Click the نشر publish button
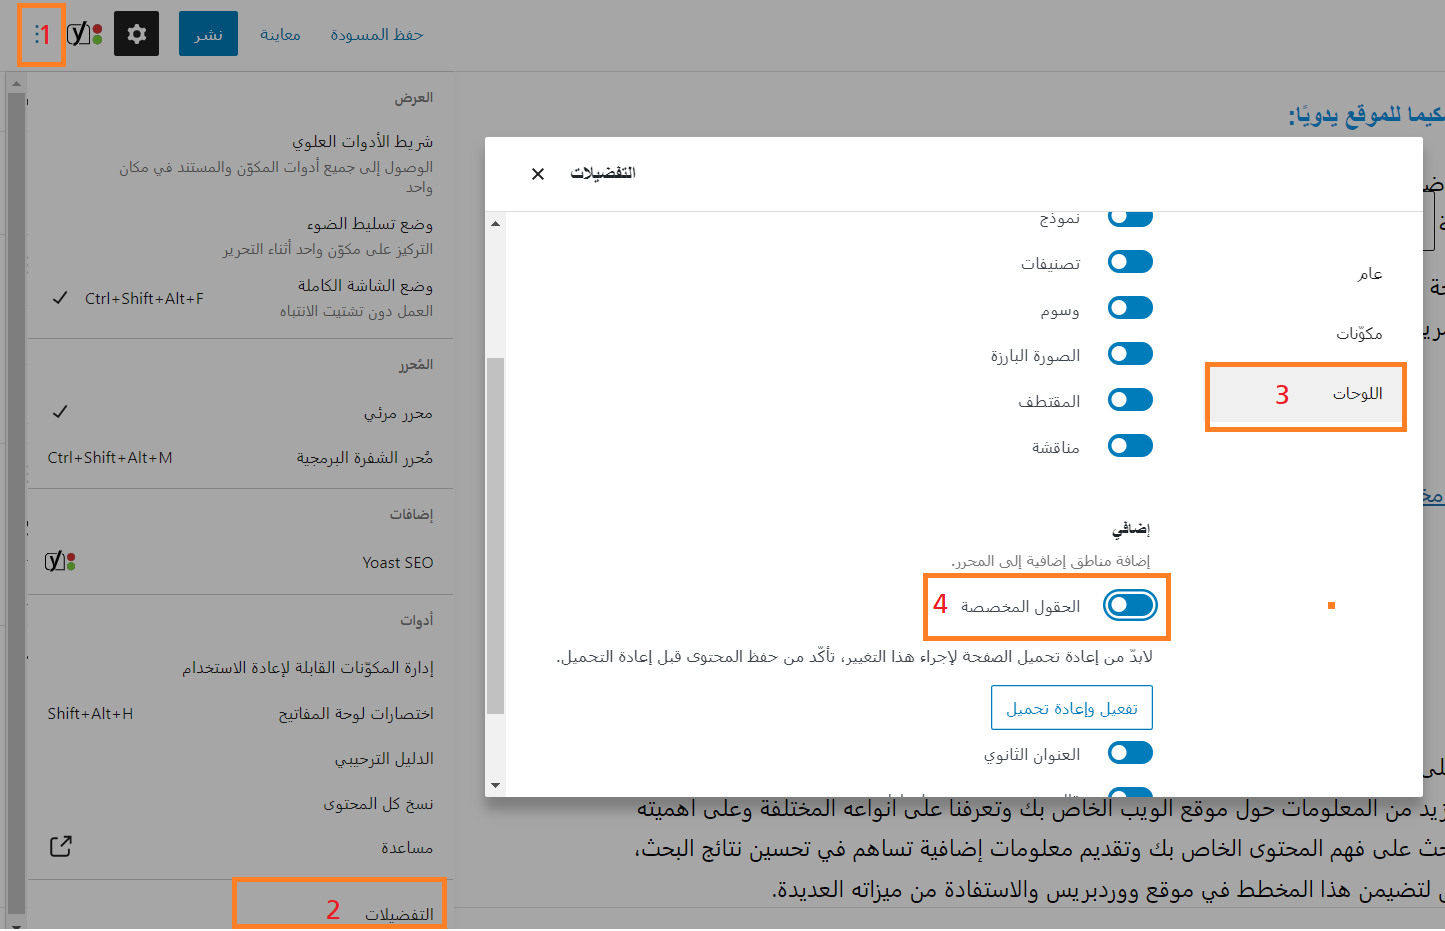This screenshot has height=931, width=1445. (x=208, y=34)
